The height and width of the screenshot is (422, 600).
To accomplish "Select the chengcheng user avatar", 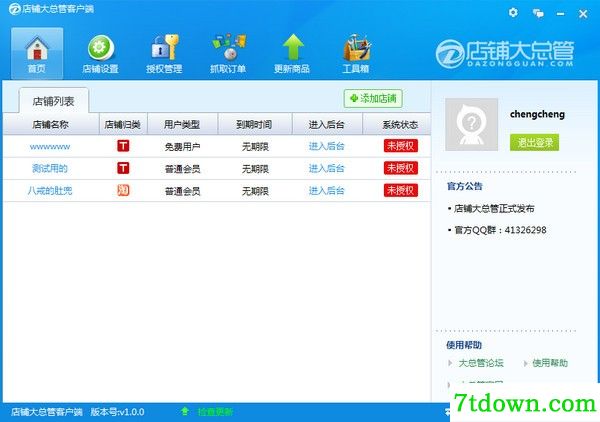I will point(471,124).
